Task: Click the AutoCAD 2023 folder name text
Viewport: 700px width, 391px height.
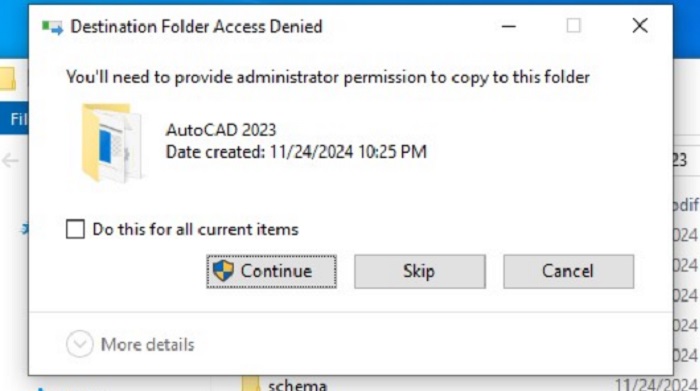Action: click(221, 130)
